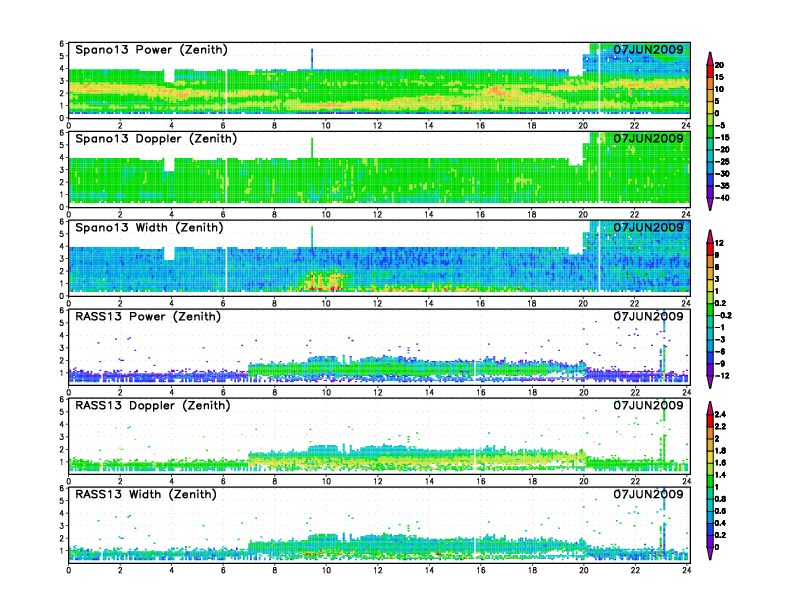792x612 pixels.
Task: Click bottom purple arrow of power colorbar
Action: (x=709, y=204)
